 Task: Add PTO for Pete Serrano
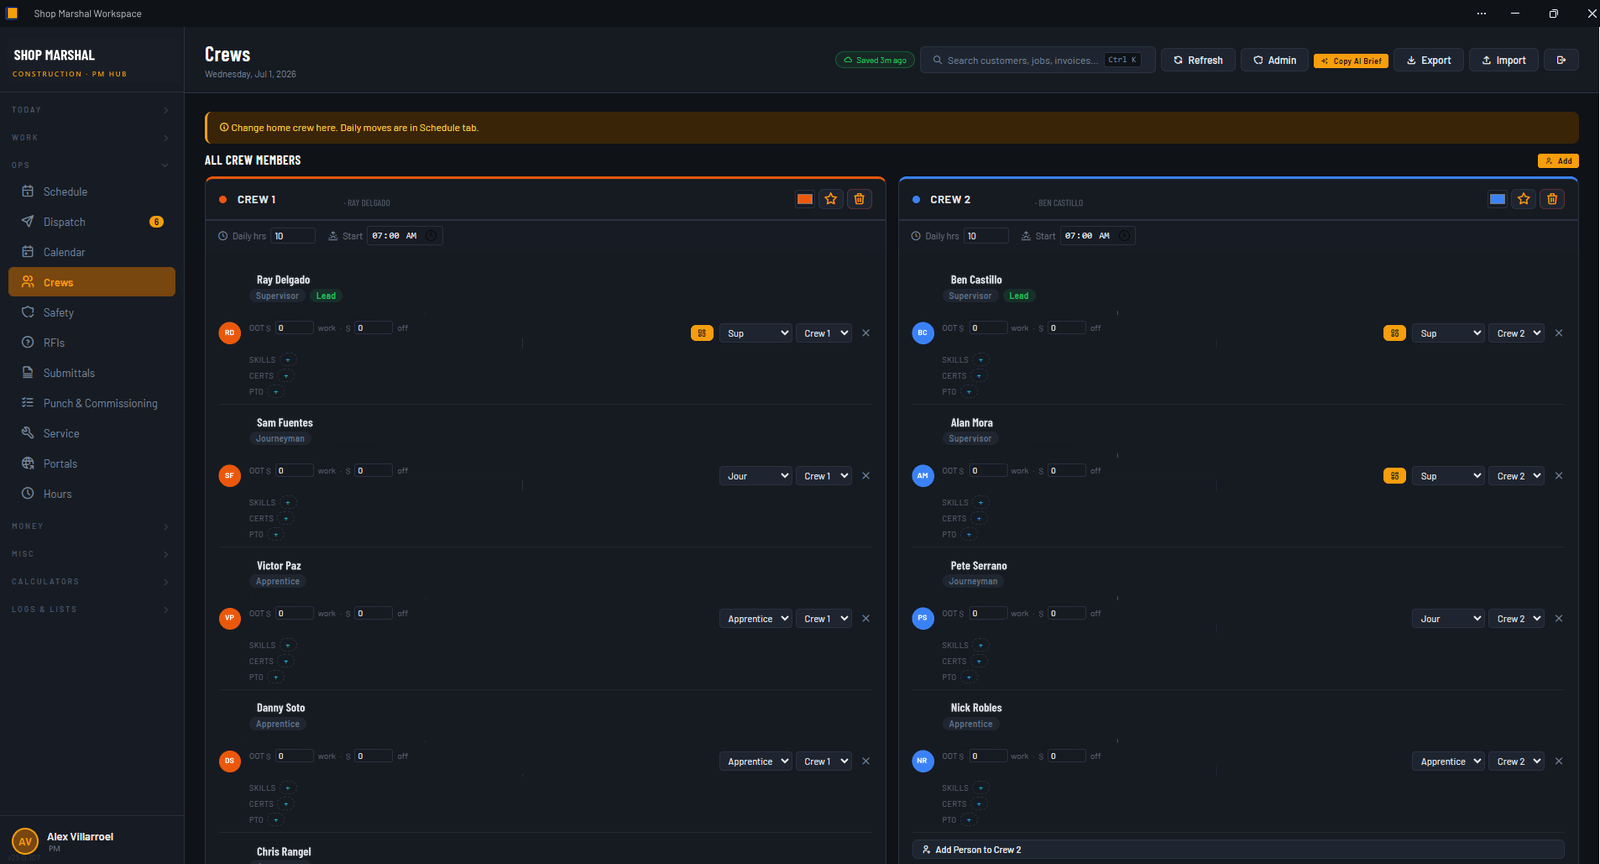[x=969, y=677]
